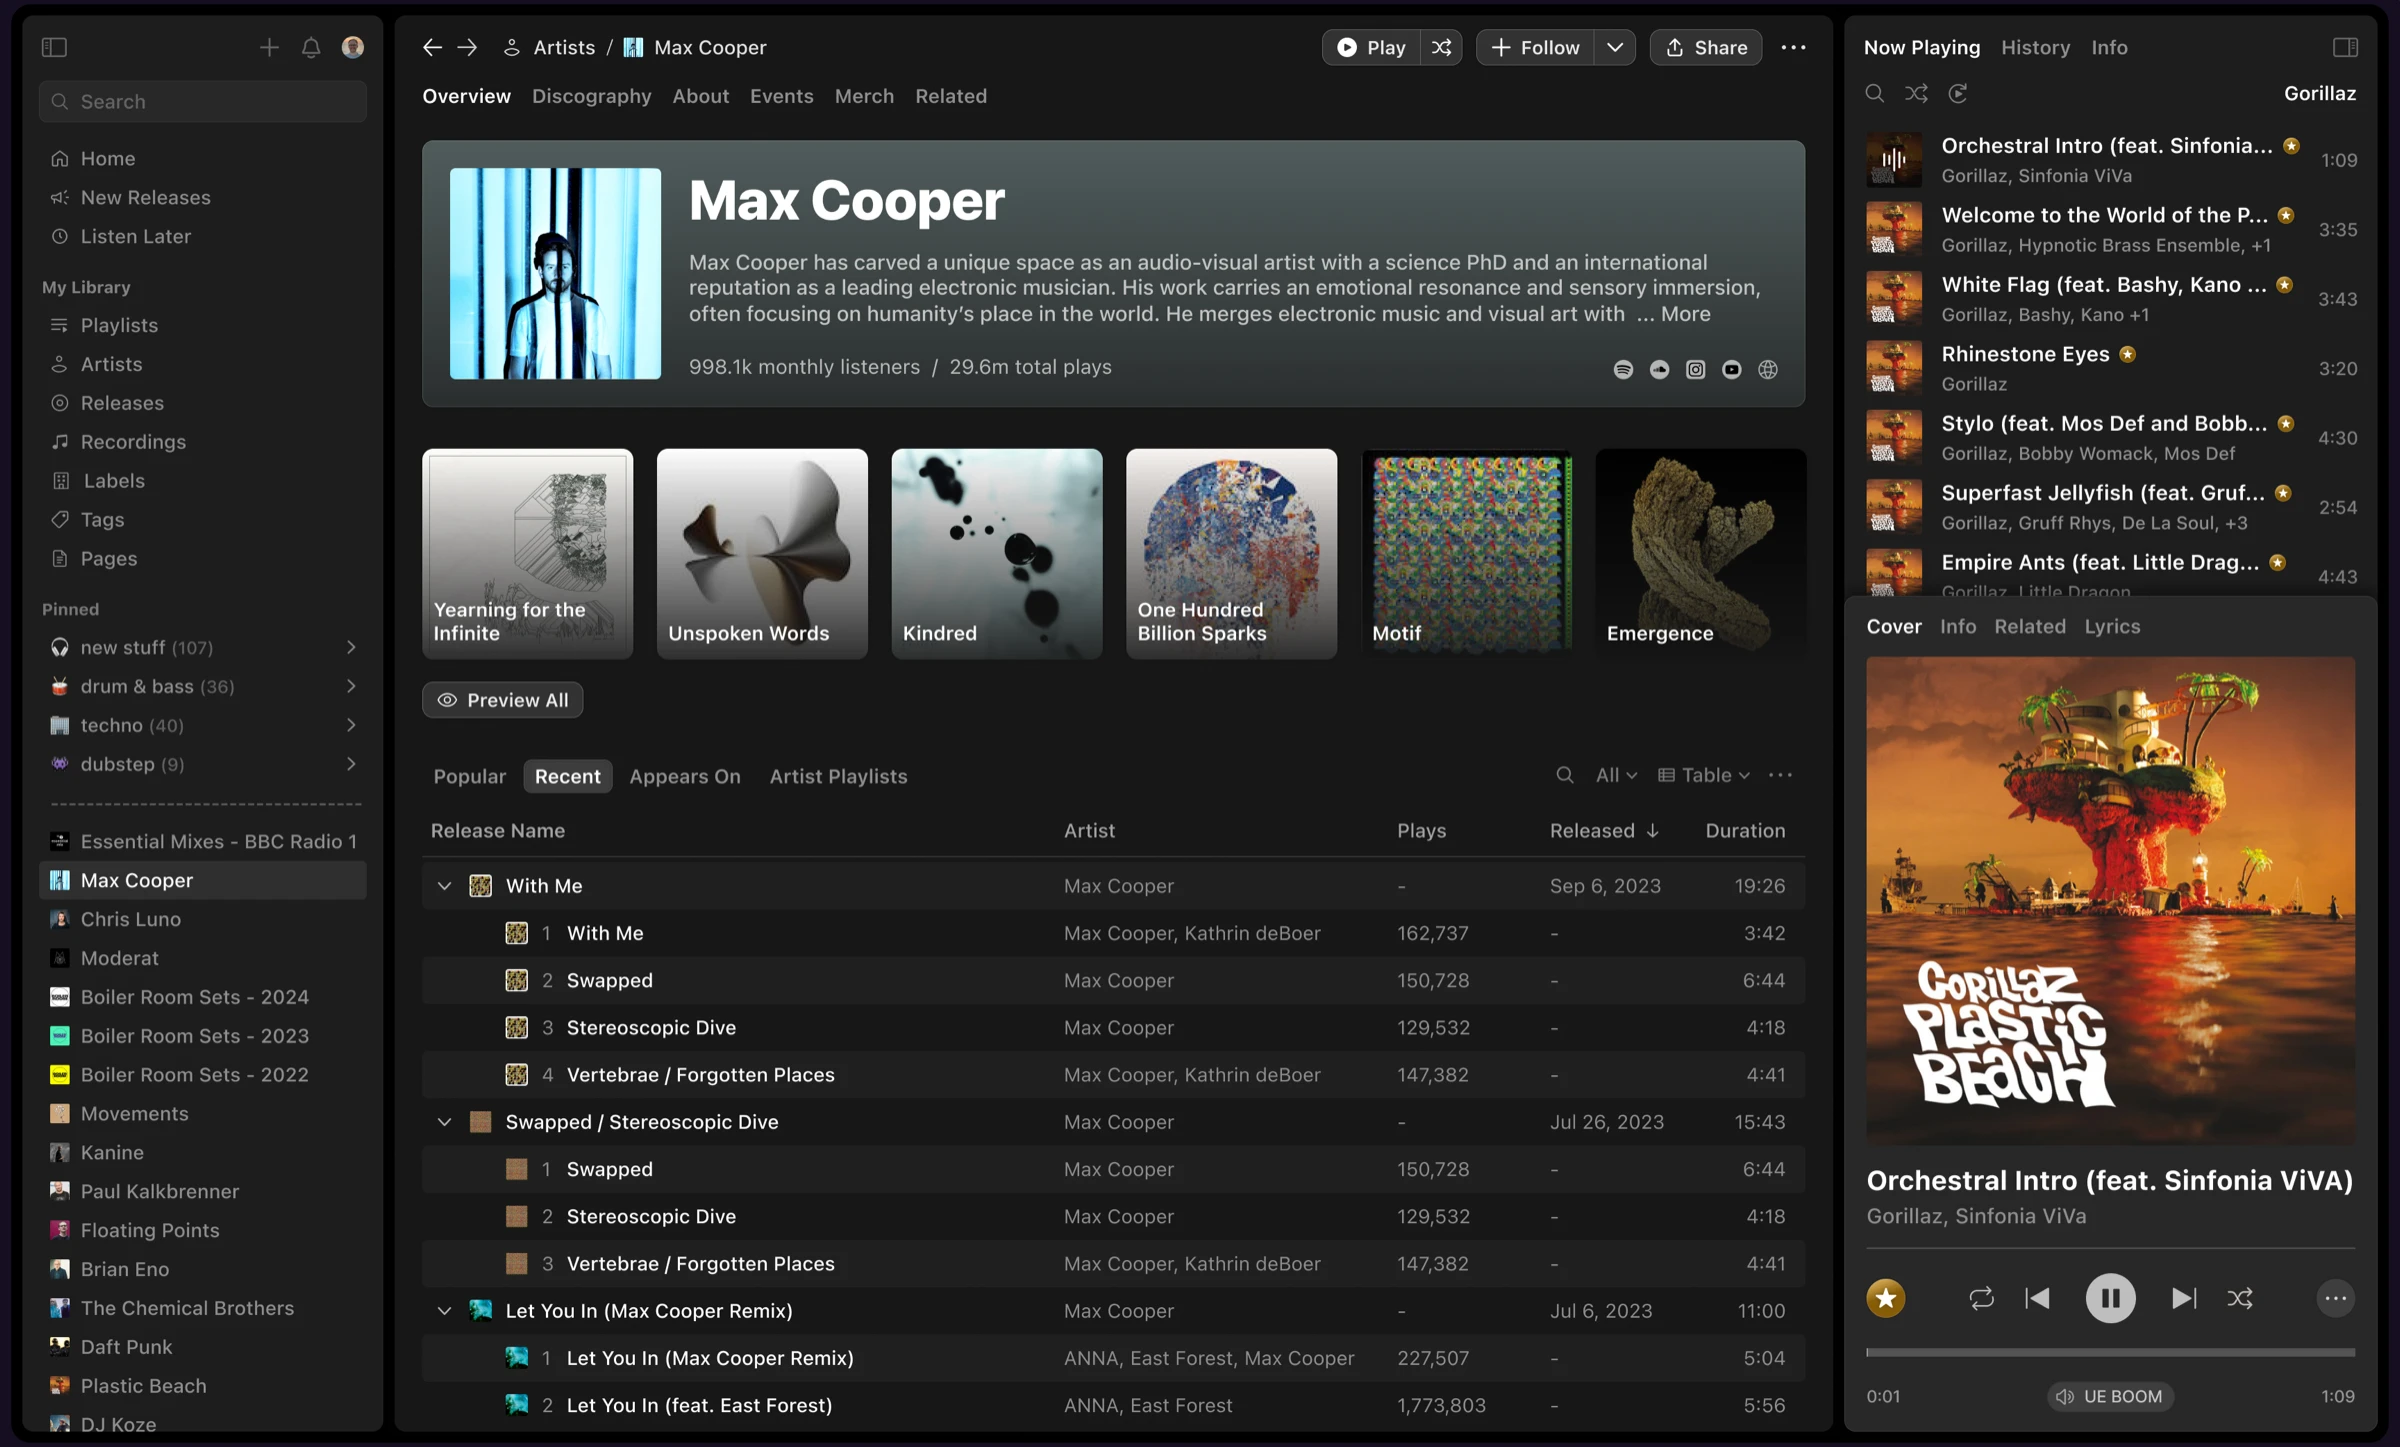Viewport: 2400px width, 1447px height.
Task: Click the Share button
Action: point(1706,47)
